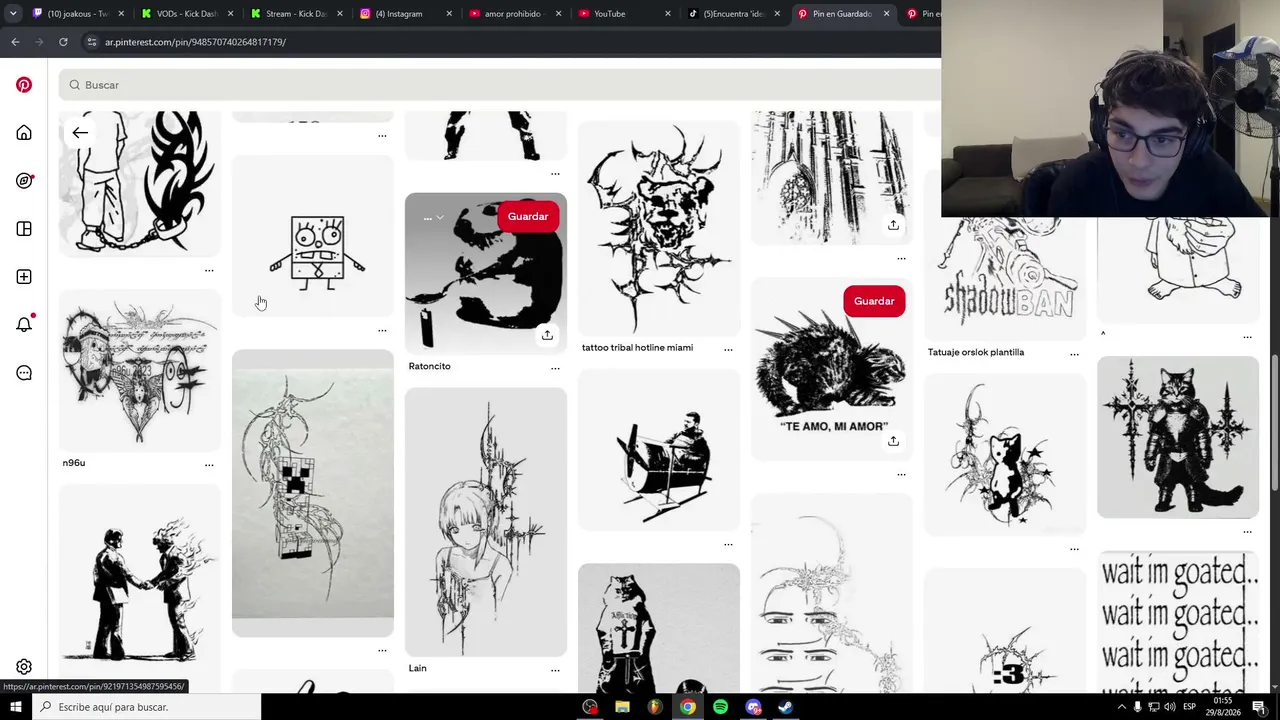View site information icon in address bar

click(92, 42)
